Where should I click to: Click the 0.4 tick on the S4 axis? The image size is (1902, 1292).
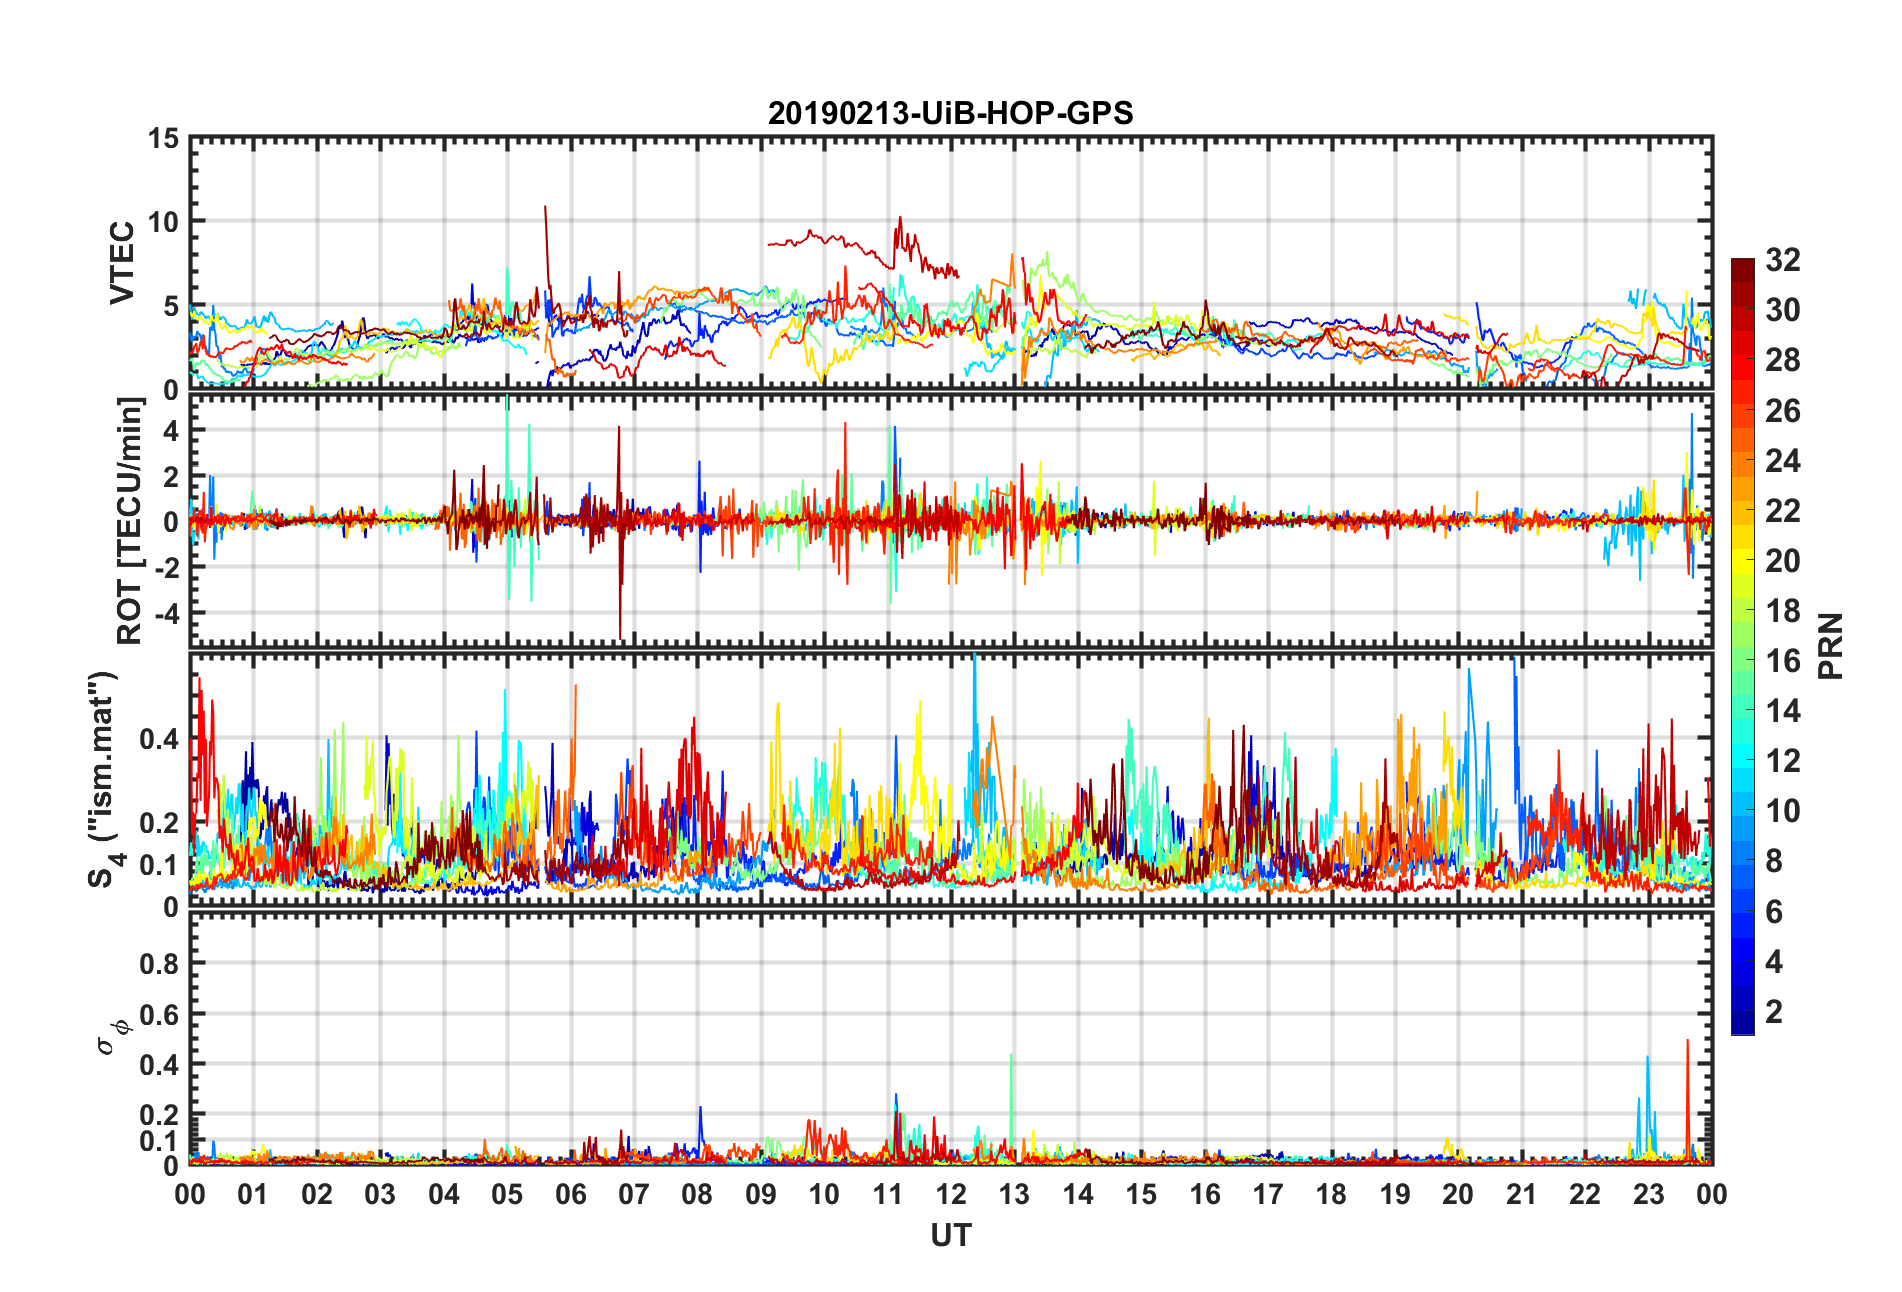click(x=160, y=740)
